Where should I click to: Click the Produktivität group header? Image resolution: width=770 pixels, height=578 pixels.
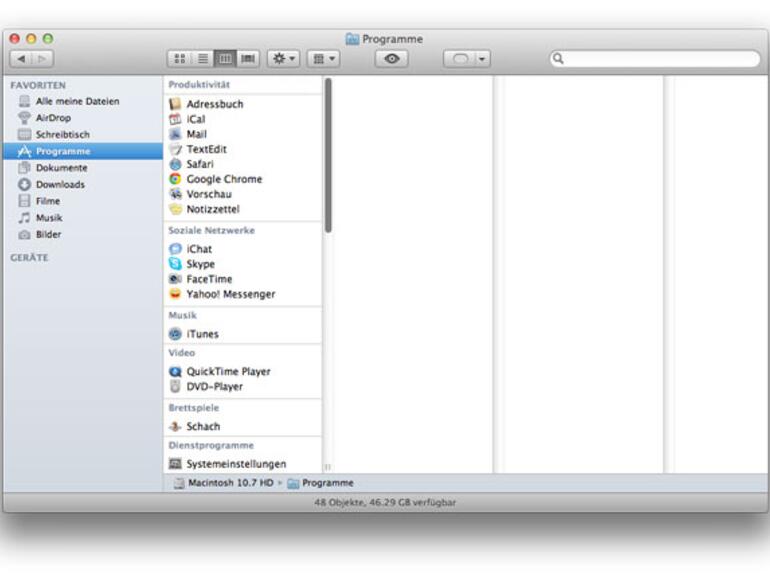pos(199,84)
